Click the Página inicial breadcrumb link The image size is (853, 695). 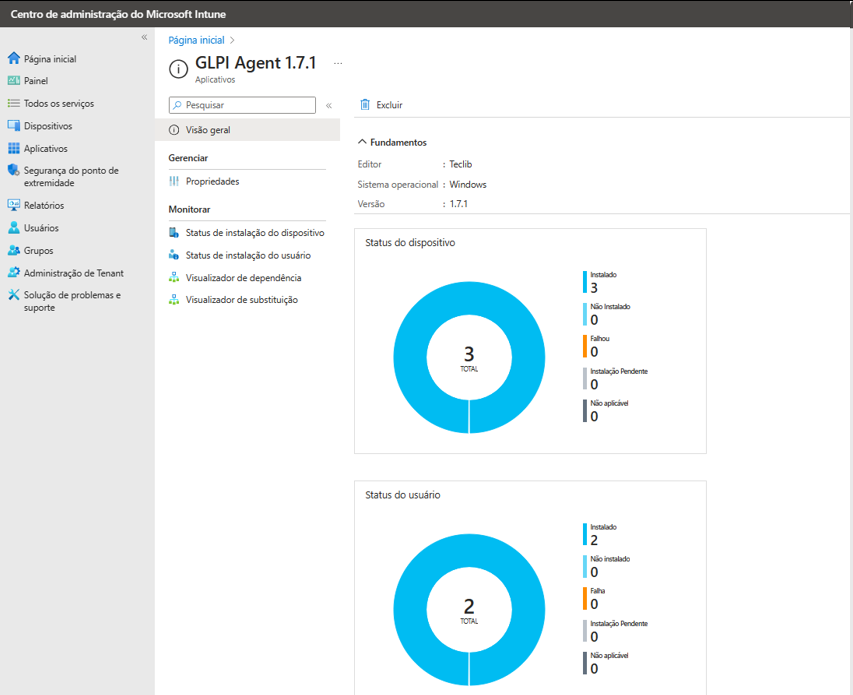(x=196, y=40)
